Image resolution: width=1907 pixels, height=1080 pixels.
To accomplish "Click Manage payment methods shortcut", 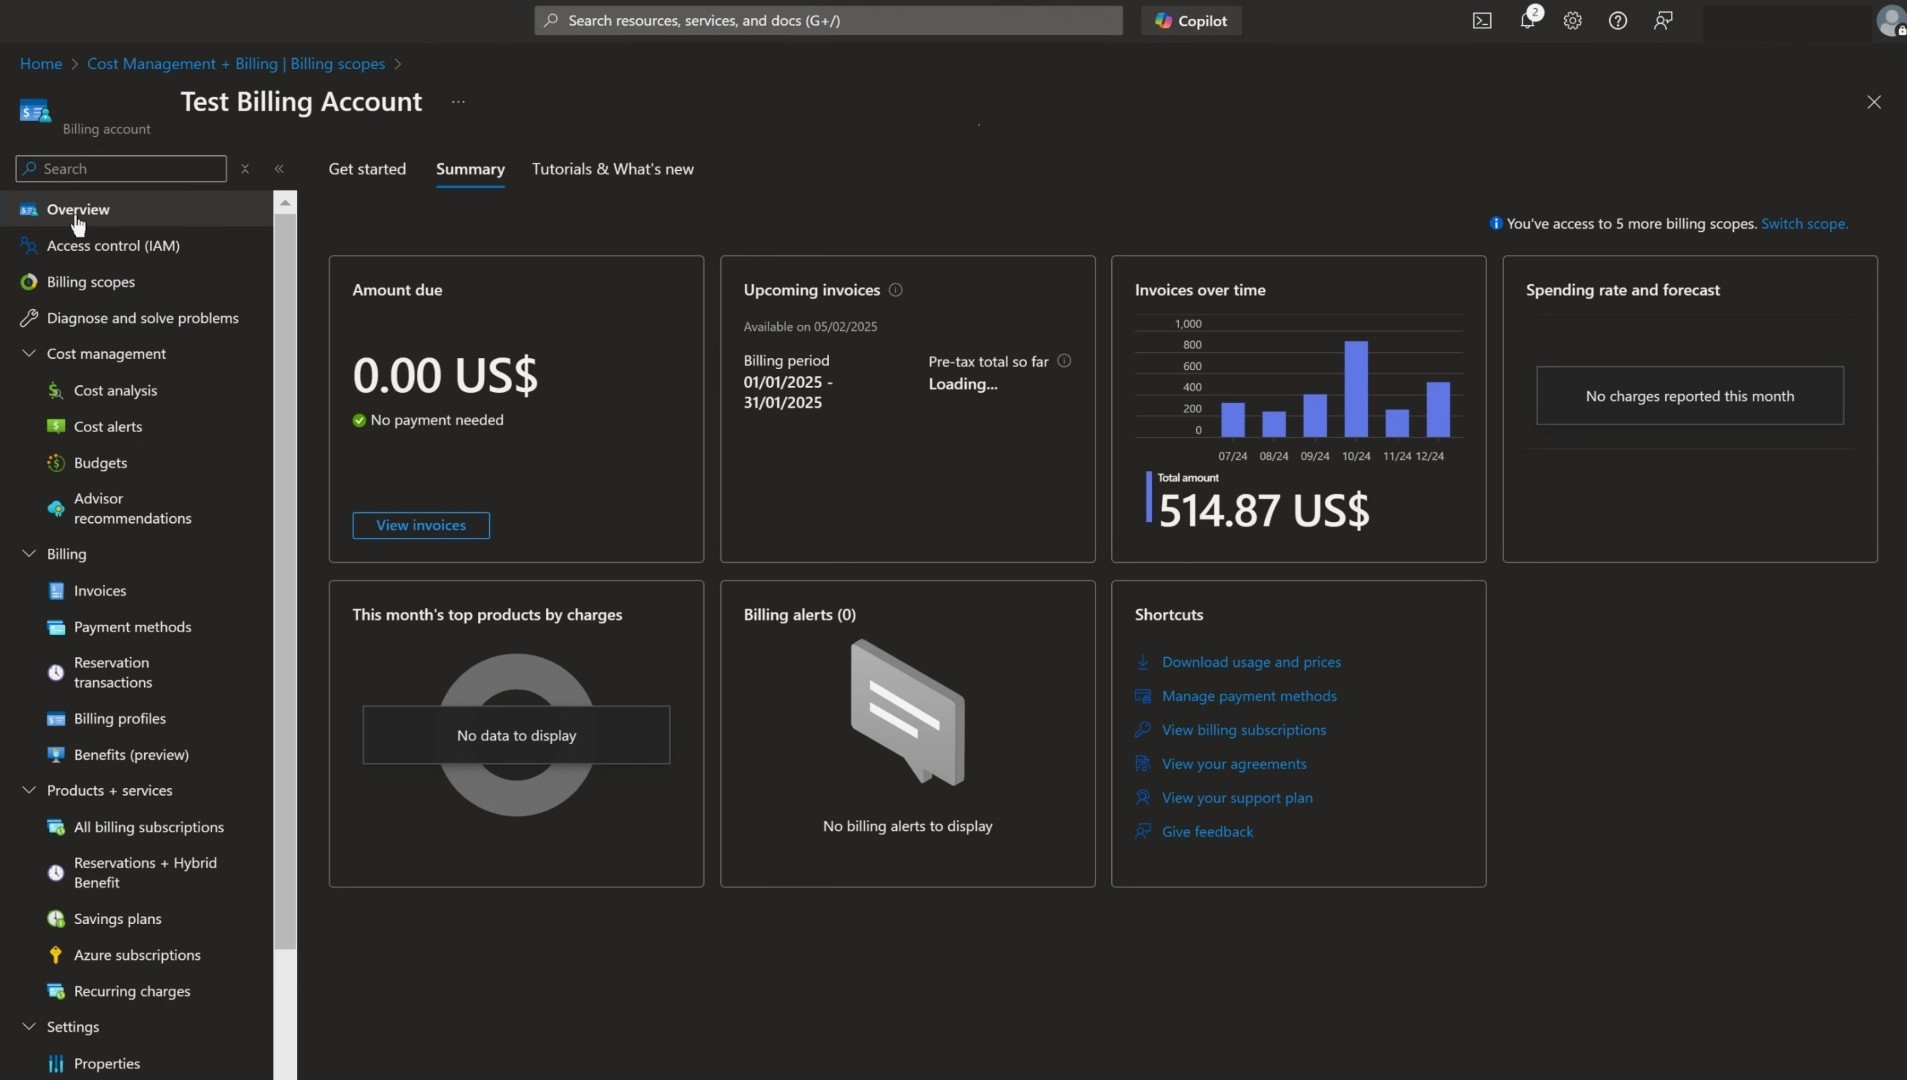I will [1249, 696].
